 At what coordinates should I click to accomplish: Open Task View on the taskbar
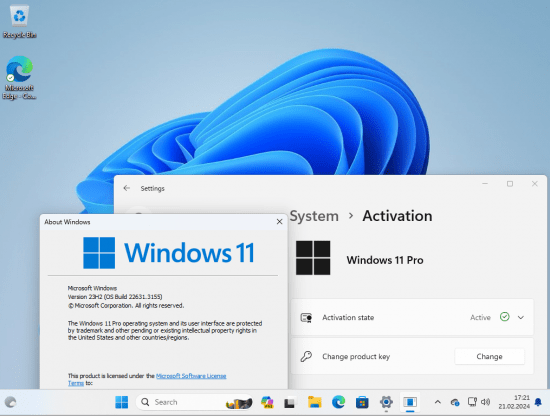click(290, 402)
